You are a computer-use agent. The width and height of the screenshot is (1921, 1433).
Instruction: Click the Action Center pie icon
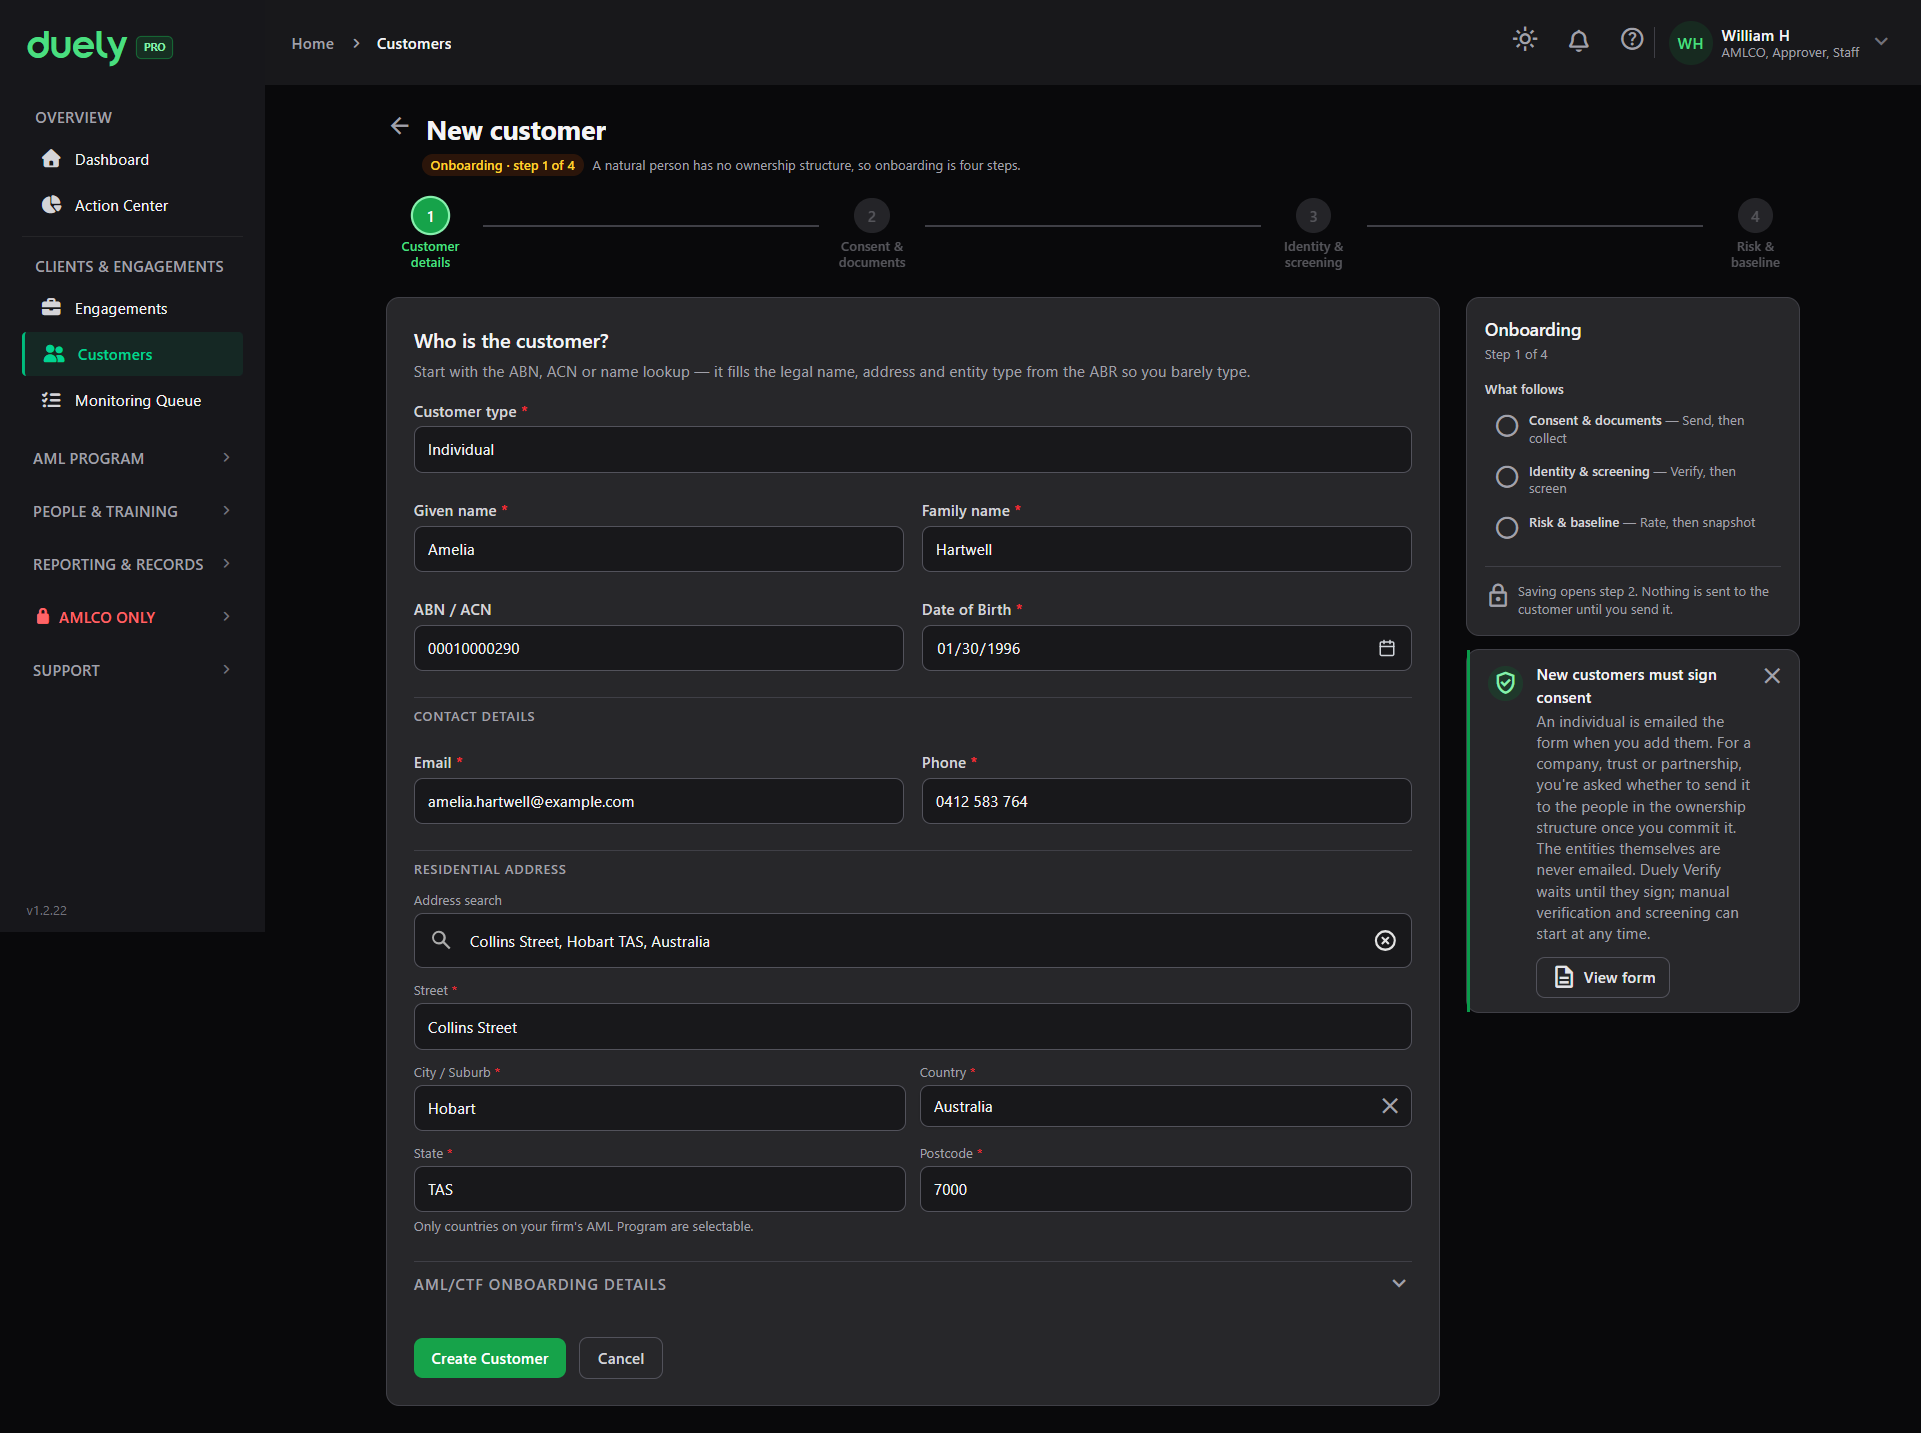(52, 205)
